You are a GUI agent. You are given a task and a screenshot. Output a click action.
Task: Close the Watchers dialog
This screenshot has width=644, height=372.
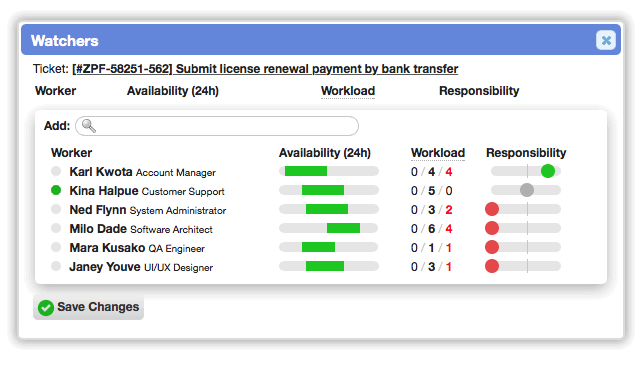[x=606, y=40]
